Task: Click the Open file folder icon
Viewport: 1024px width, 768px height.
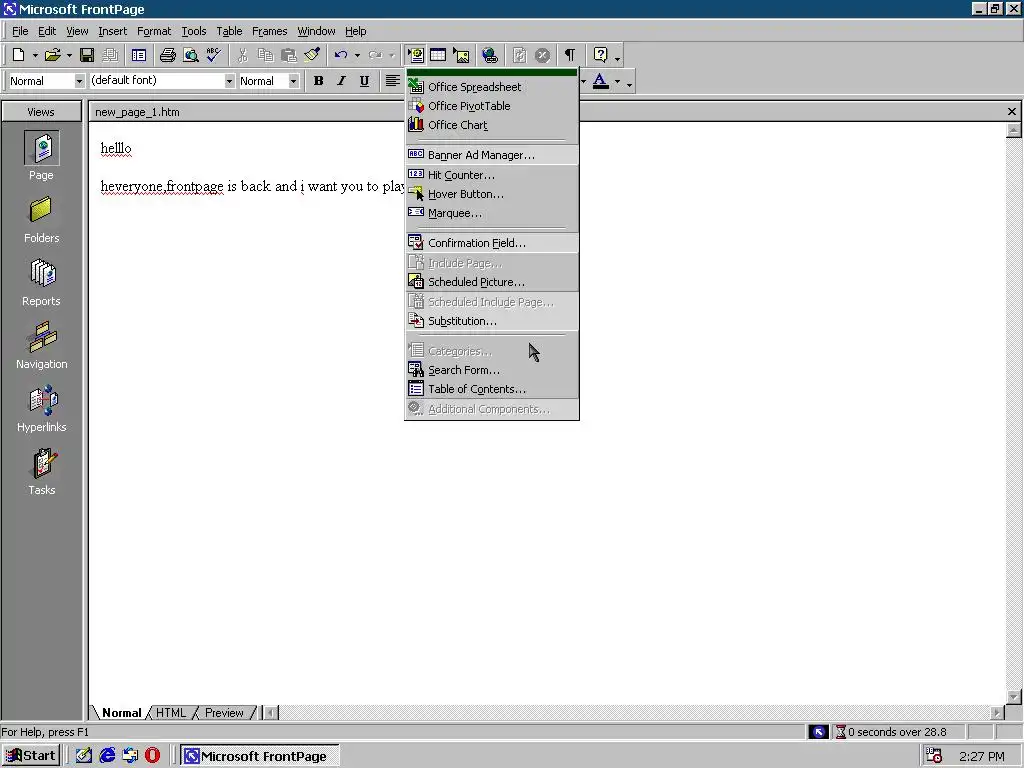Action: pyautogui.click(x=53, y=56)
